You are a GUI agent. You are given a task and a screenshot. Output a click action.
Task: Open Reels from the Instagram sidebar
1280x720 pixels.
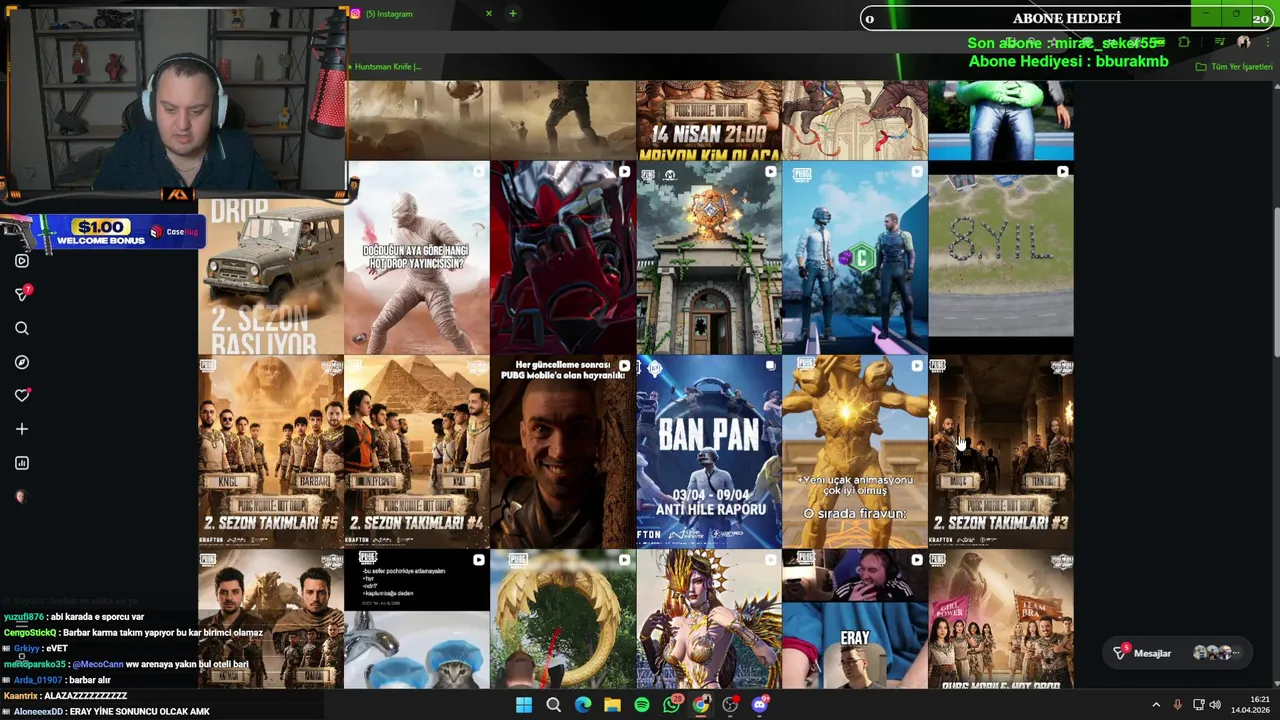click(x=22, y=261)
